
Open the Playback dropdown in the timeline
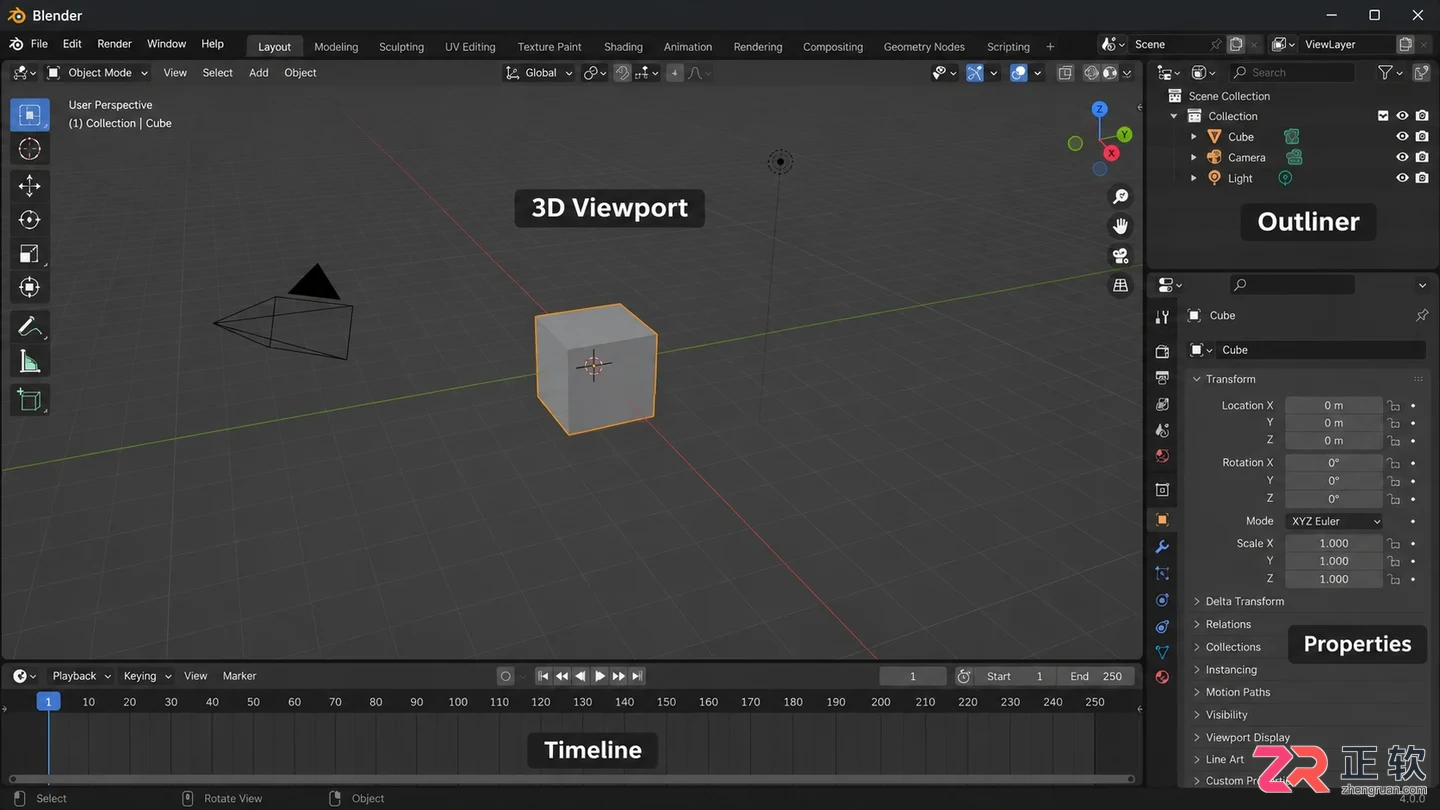(81, 676)
